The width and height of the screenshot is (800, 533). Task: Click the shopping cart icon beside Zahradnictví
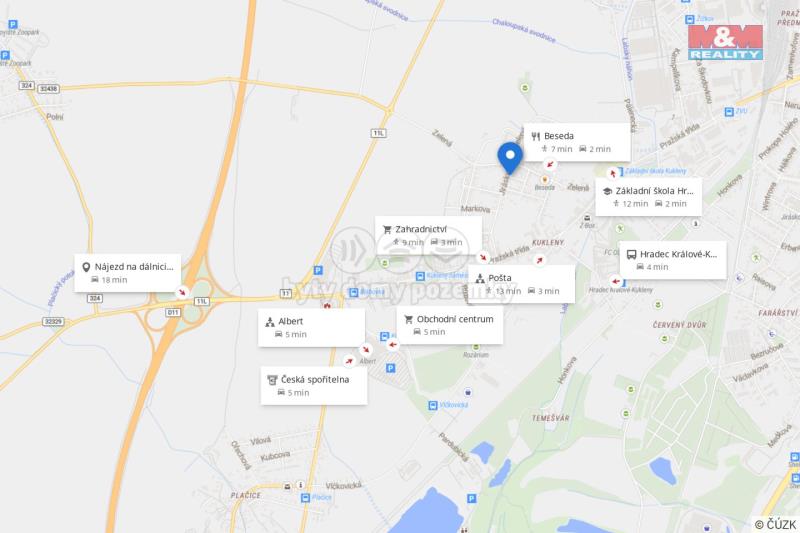tap(387, 230)
